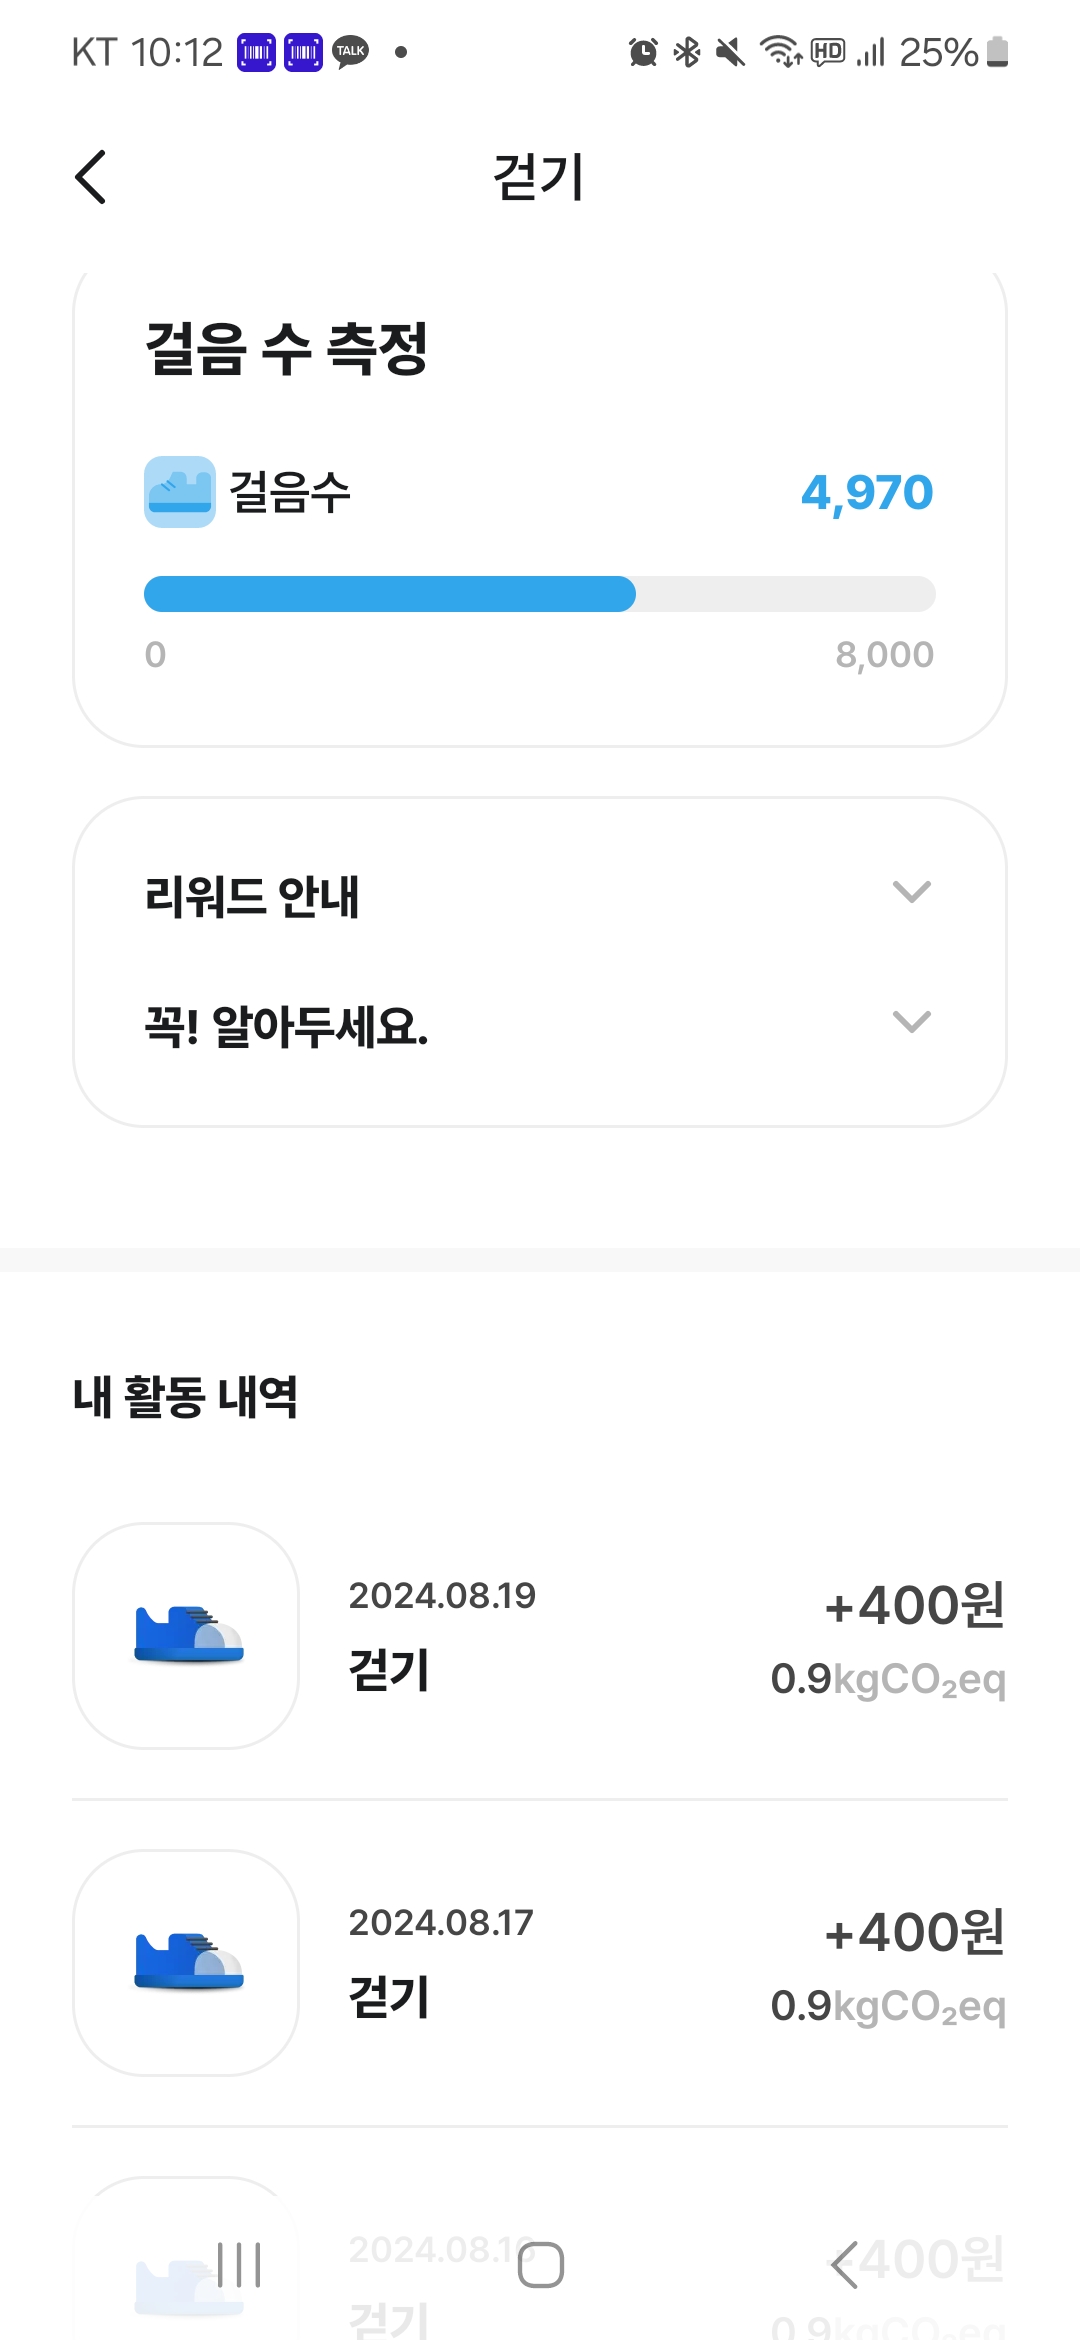Screen dimensions: 1080x2340
Task: Tap the Bluetooth status icon
Action: [x=687, y=52]
